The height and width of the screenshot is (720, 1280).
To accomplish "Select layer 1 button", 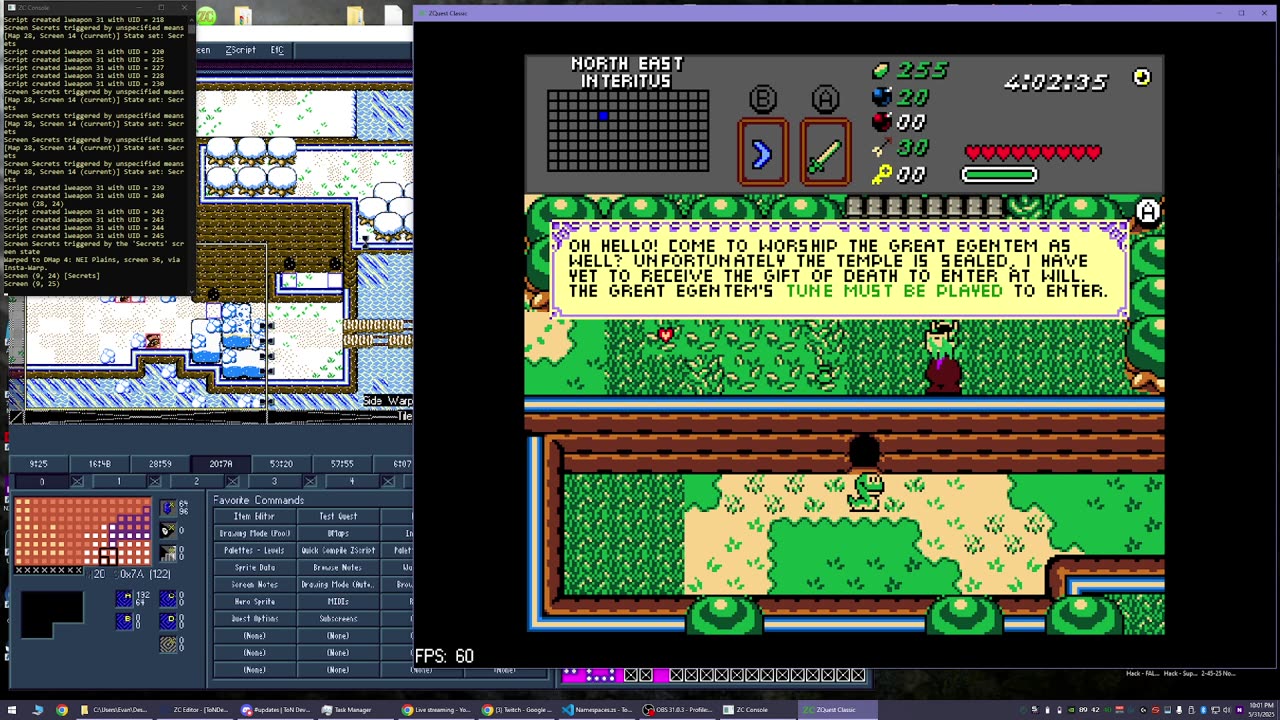I will pyautogui.click(x=118, y=482).
